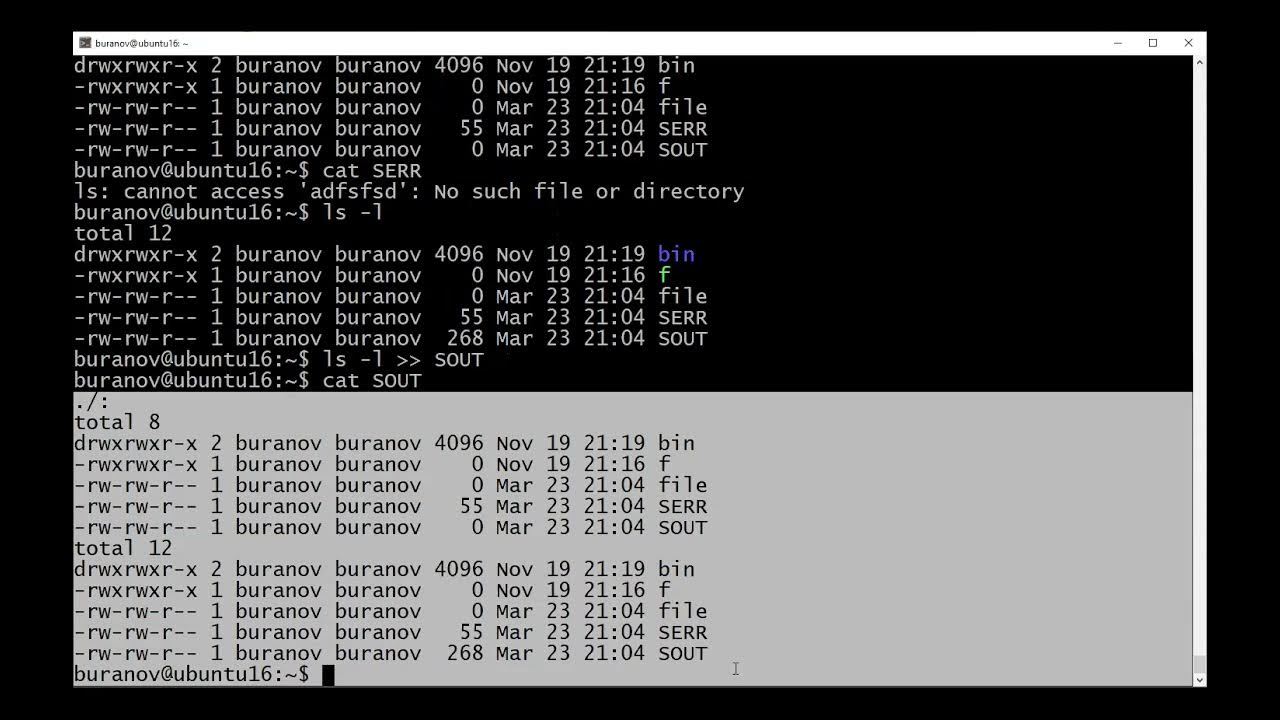Viewport: 1280px width, 720px height.
Task: Click the highlighted 'total 12' line
Action: [x=123, y=549]
